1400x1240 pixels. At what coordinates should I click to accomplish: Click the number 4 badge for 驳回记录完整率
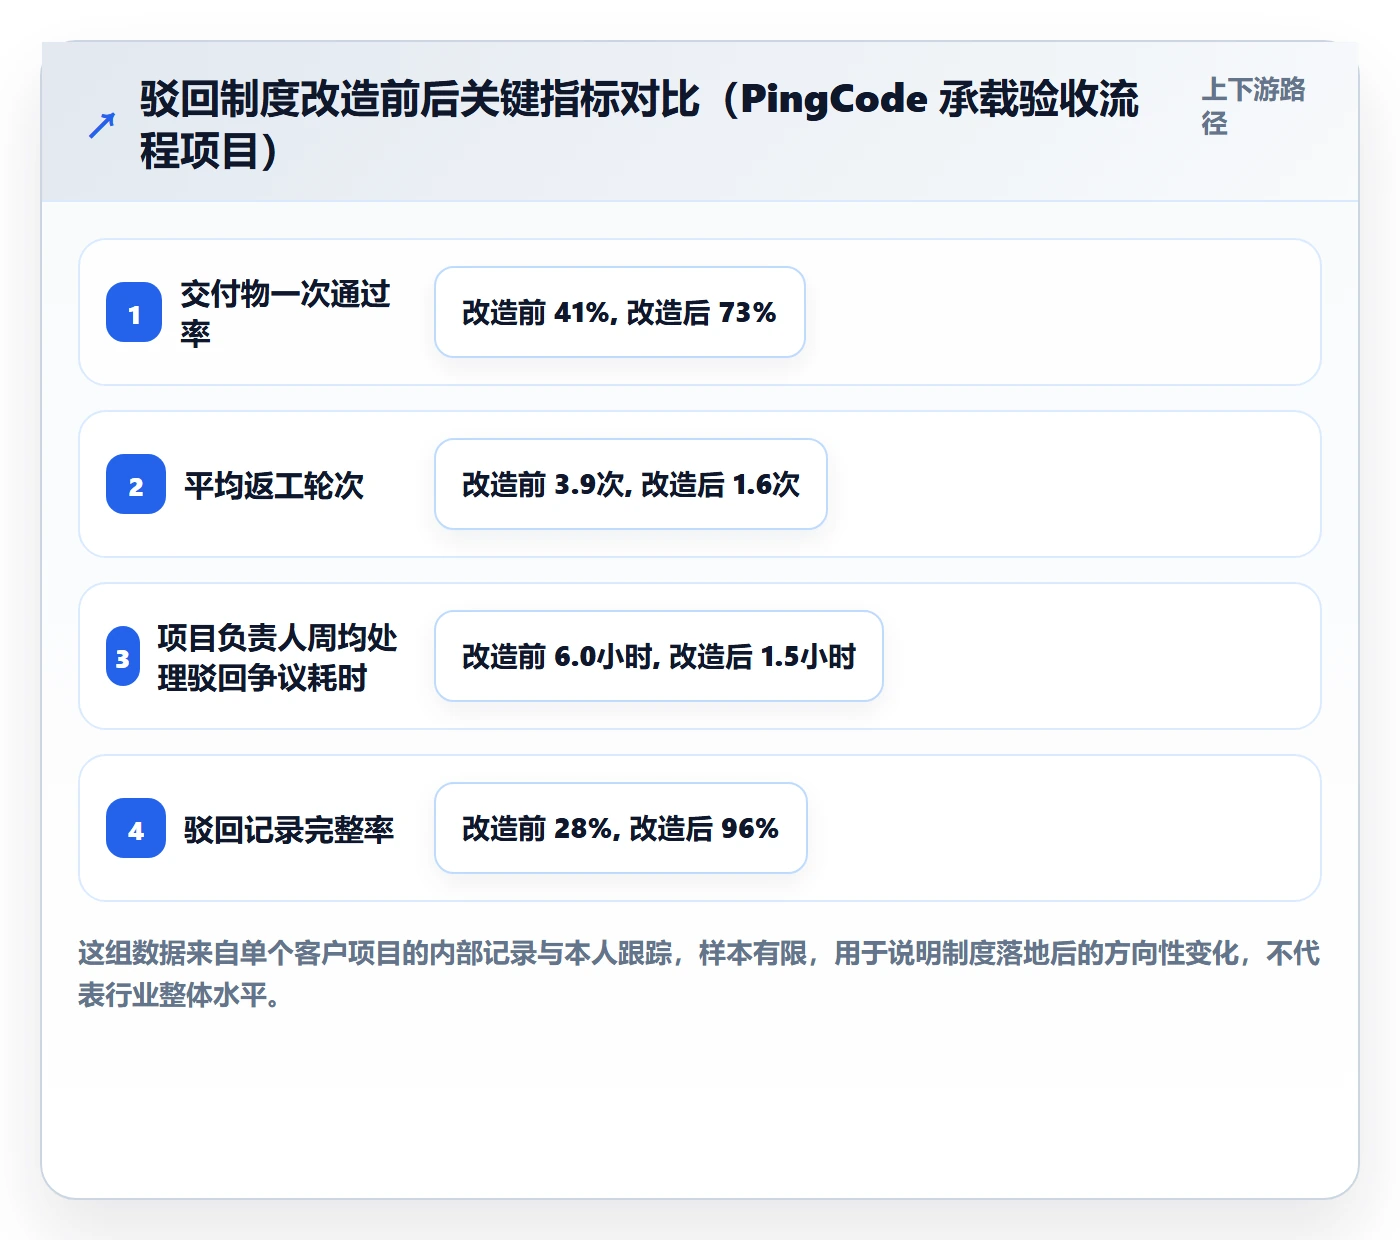pos(136,828)
